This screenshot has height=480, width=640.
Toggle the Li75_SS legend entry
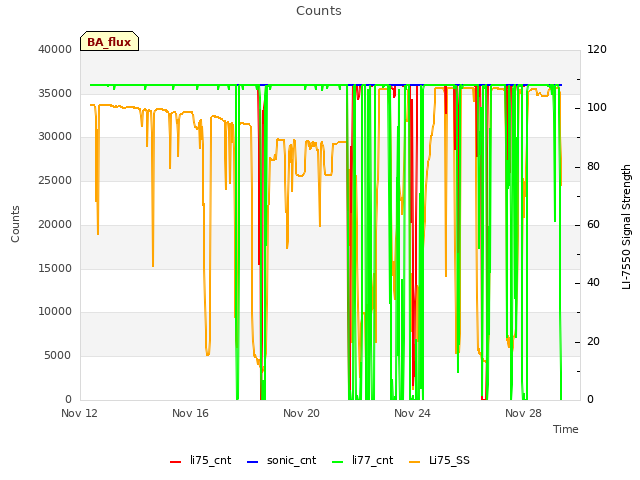(x=439, y=460)
